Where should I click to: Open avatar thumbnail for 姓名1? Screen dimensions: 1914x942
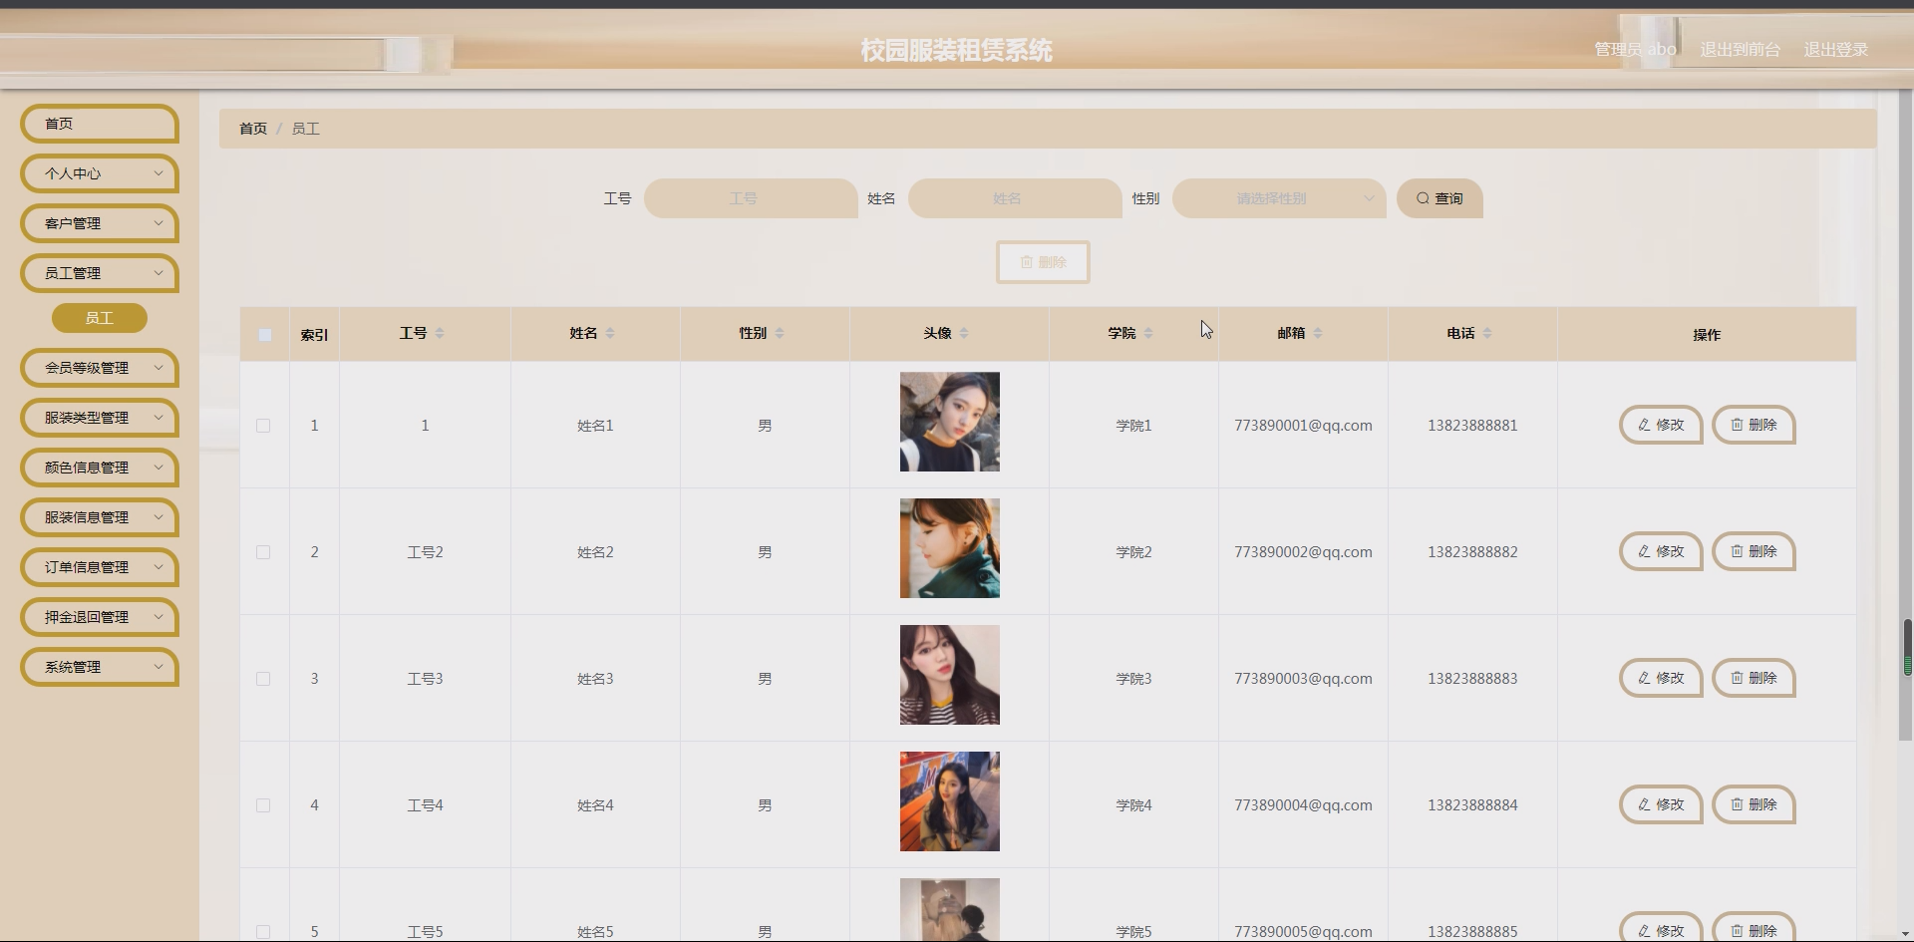click(x=949, y=422)
